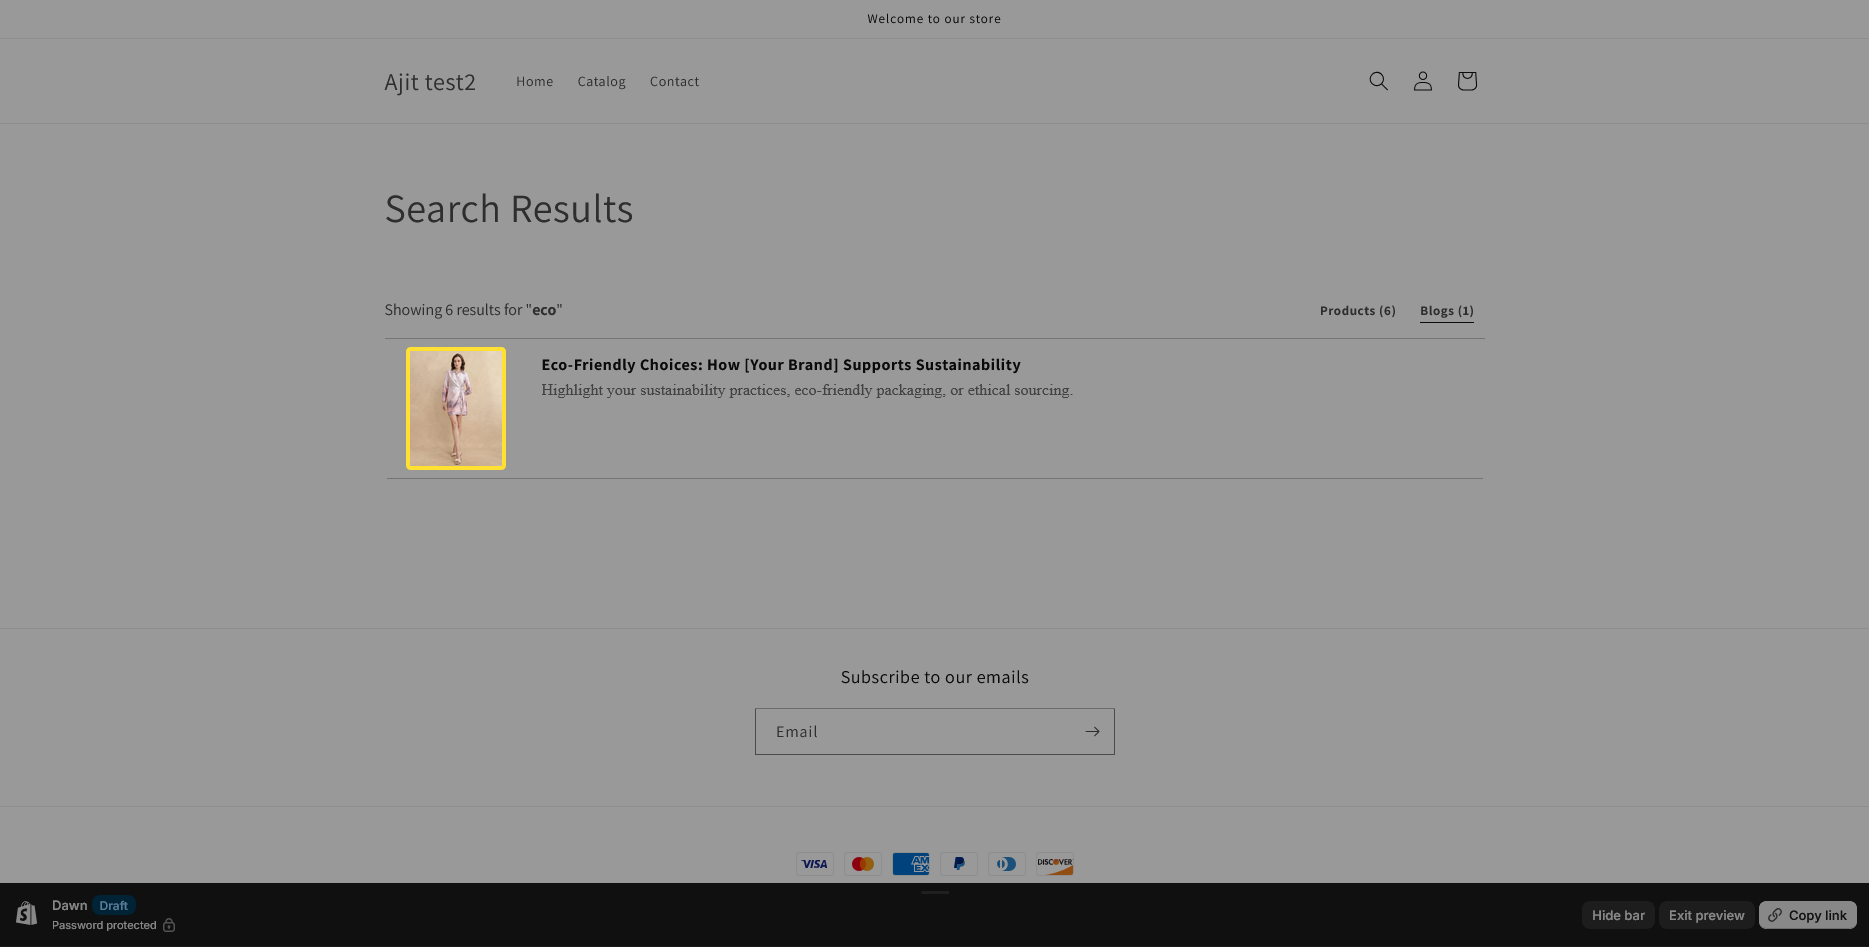
Task: Click the account profile icon
Action: point(1422,81)
